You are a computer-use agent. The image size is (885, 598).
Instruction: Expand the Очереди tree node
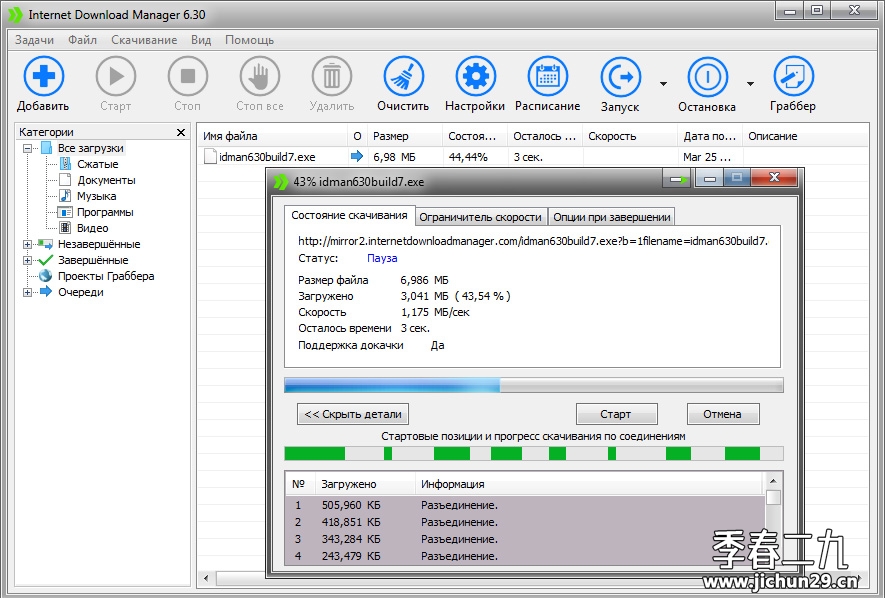click(x=27, y=292)
